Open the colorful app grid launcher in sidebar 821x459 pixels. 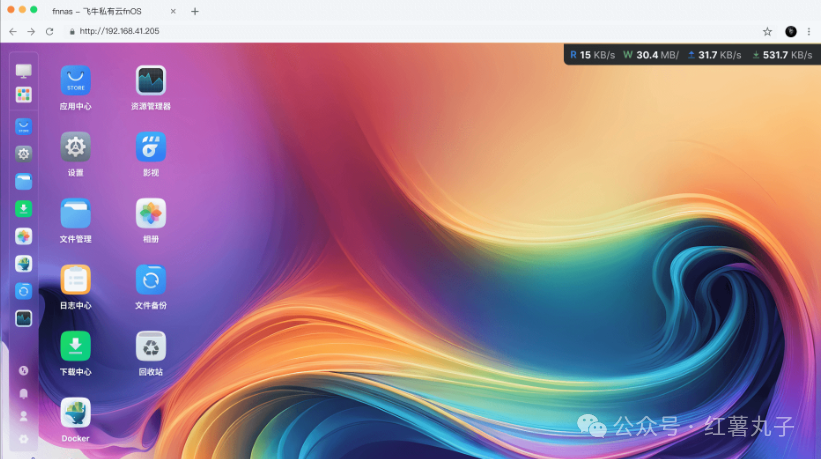pos(24,95)
